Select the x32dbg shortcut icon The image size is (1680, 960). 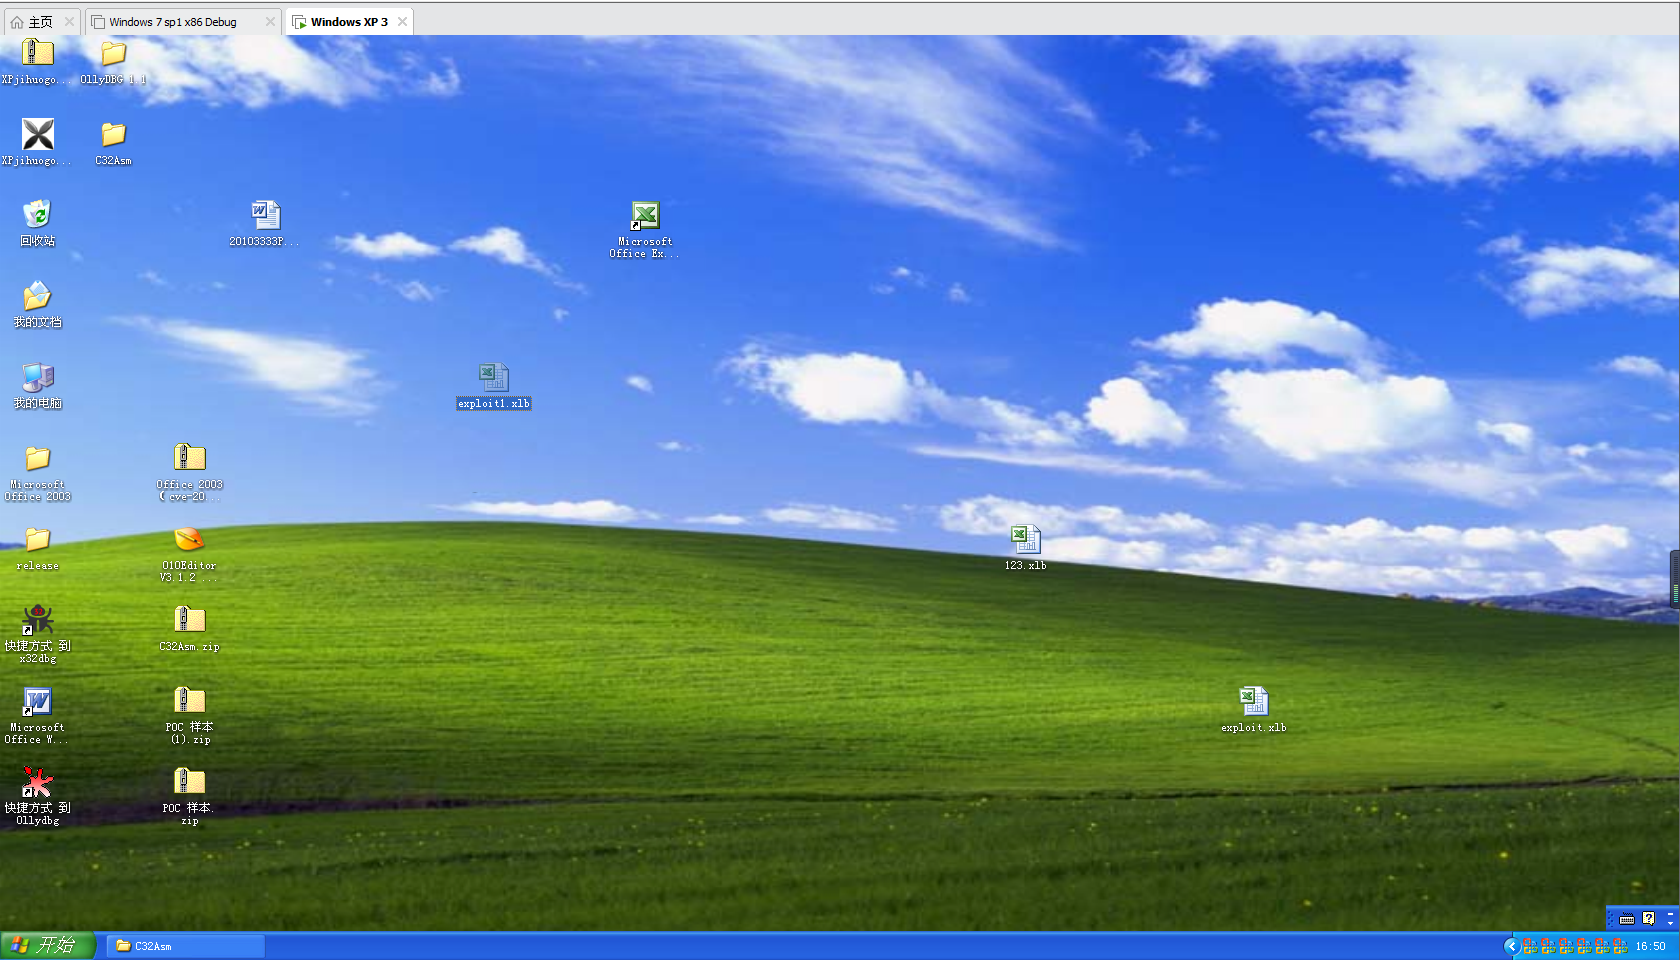(37, 620)
